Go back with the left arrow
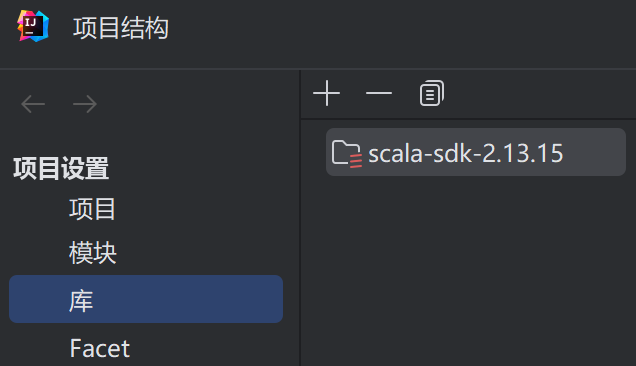 33,104
